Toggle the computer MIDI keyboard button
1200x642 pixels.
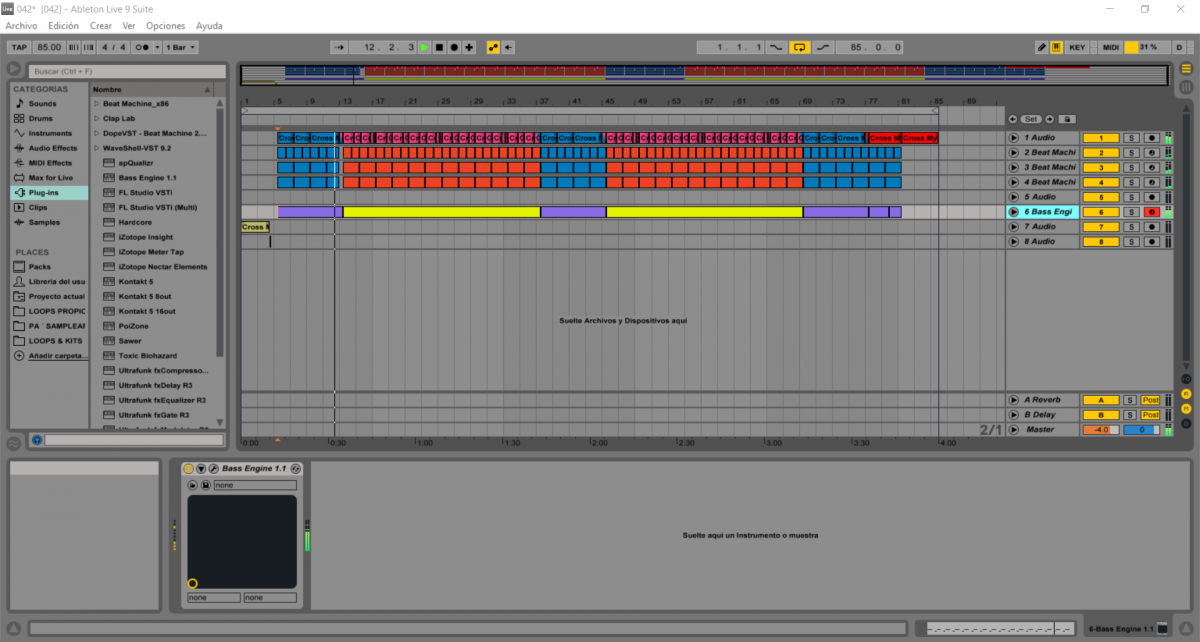coord(1057,47)
